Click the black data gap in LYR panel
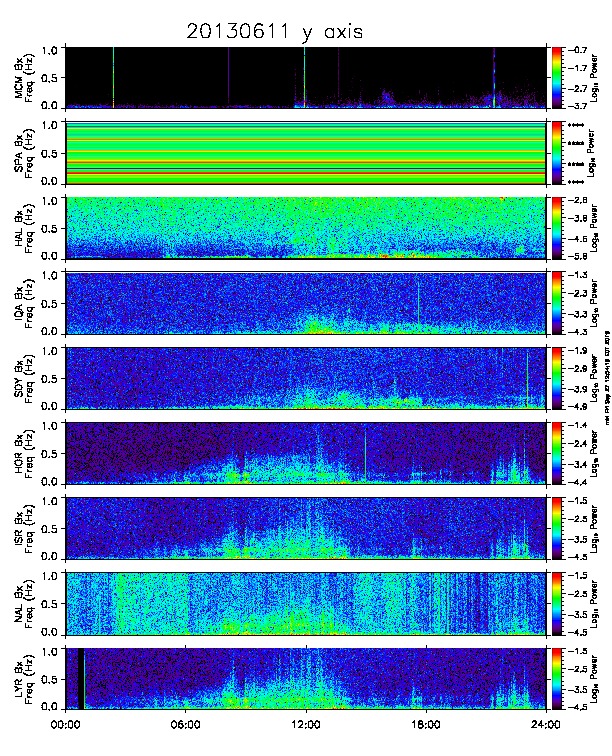This screenshot has height=756, width=612. click(x=81, y=679)
